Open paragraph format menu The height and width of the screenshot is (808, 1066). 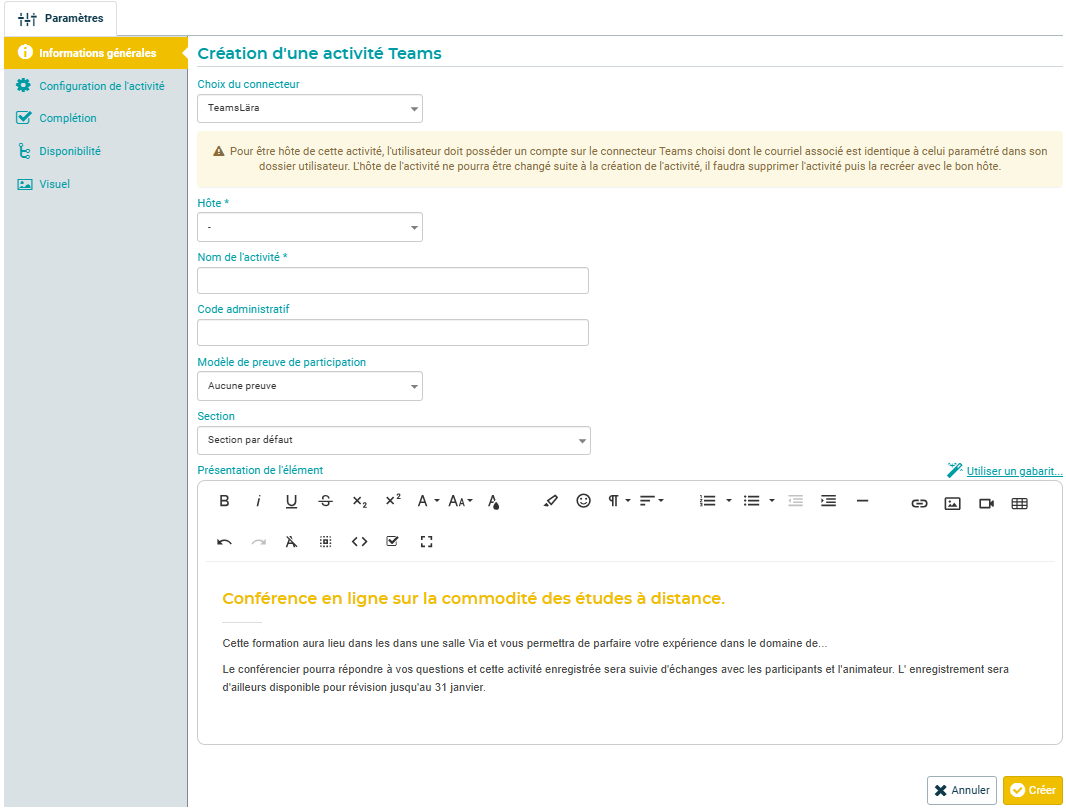619,501
